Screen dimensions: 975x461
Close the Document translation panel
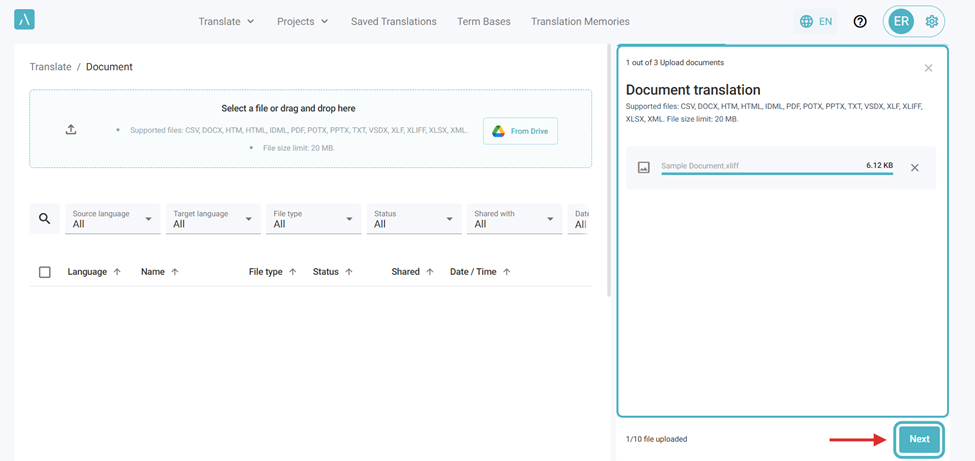(x=928, y=68)
